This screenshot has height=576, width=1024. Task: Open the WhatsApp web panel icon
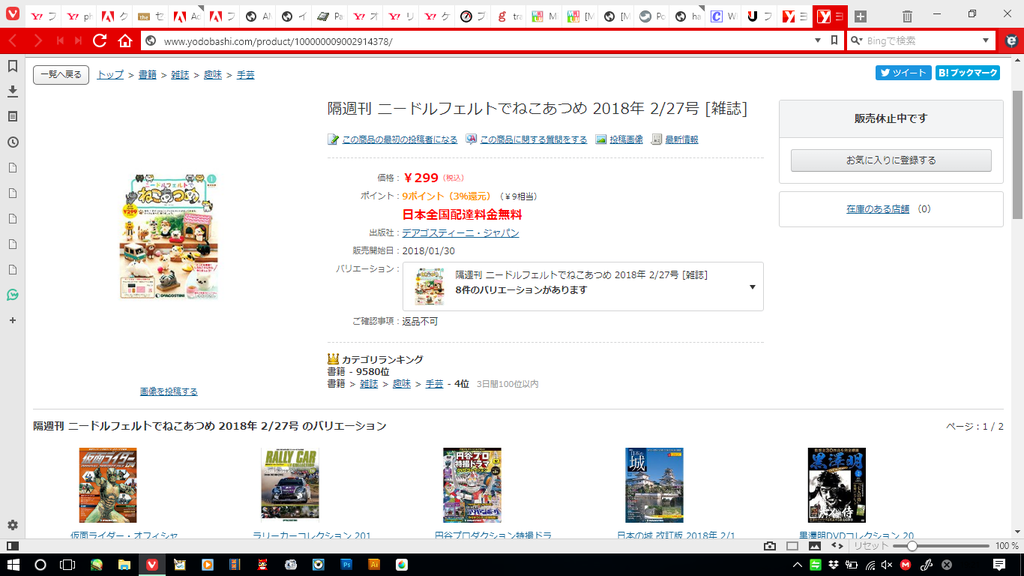pos(12,295)
